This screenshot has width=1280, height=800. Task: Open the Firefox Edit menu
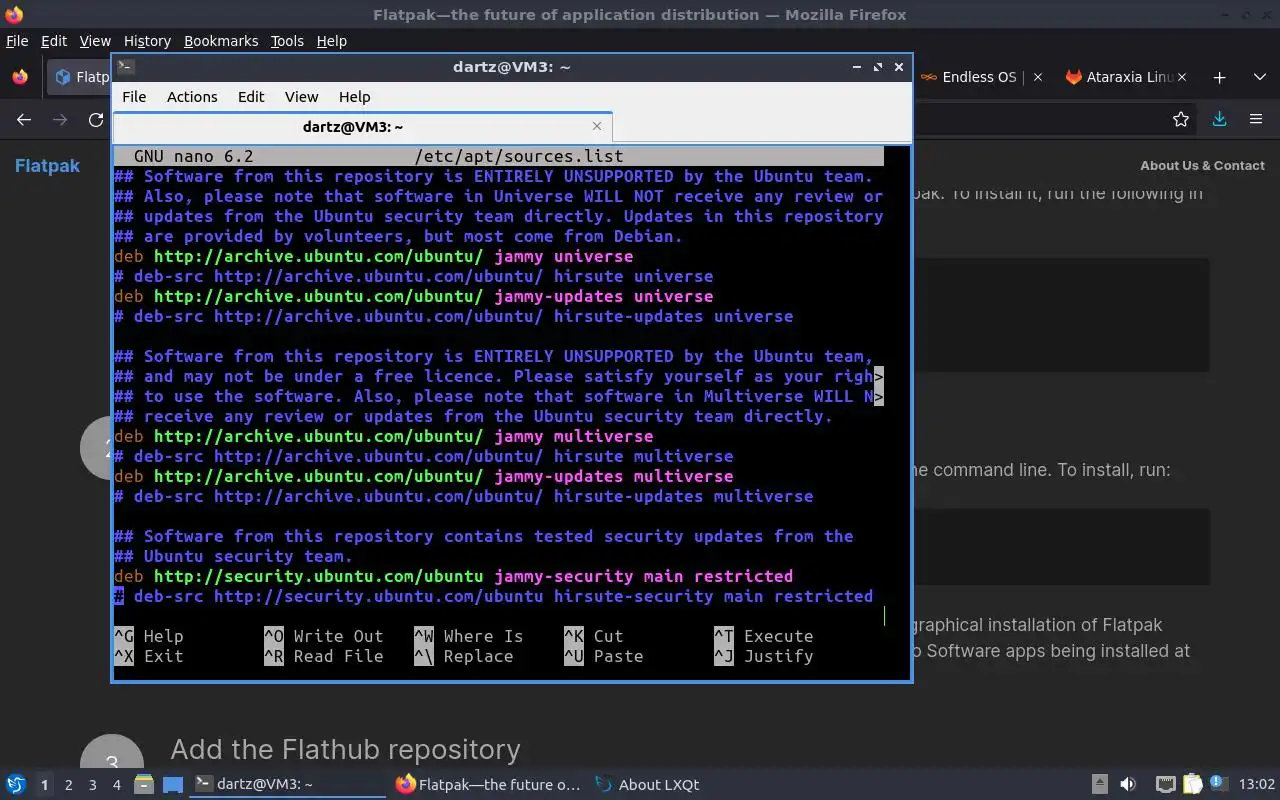53,41
